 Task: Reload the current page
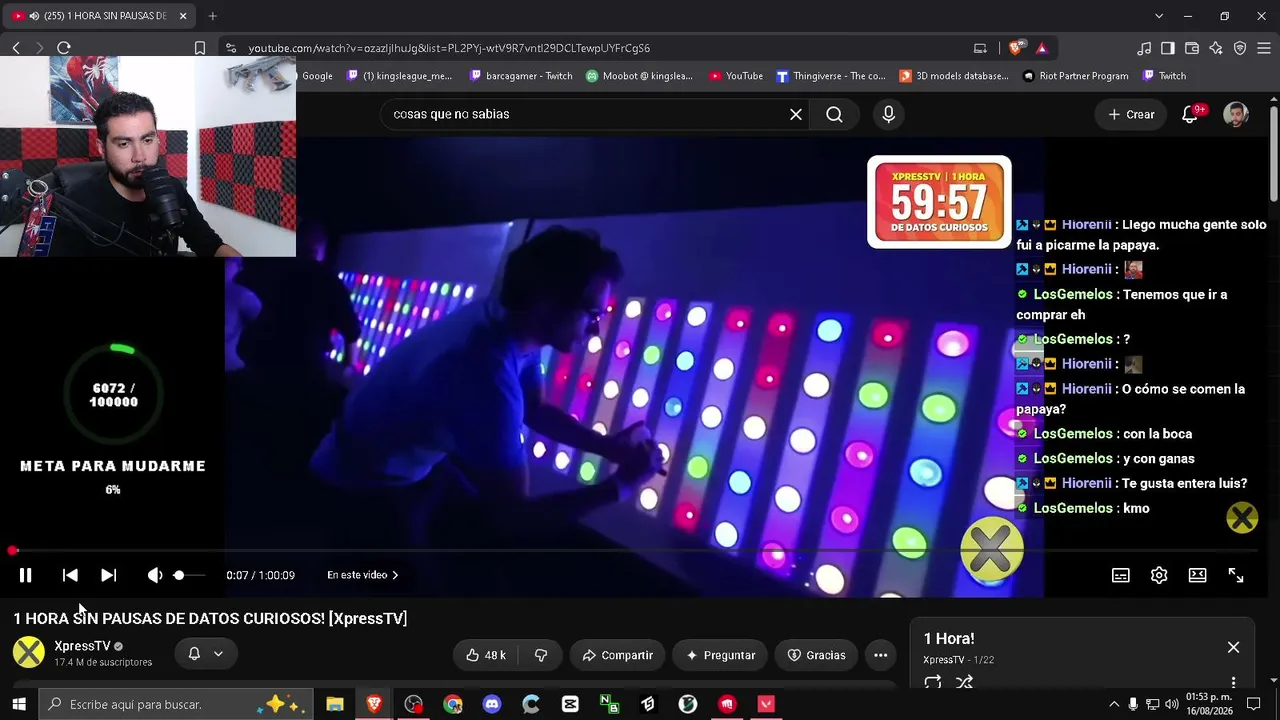pos(64,48)
